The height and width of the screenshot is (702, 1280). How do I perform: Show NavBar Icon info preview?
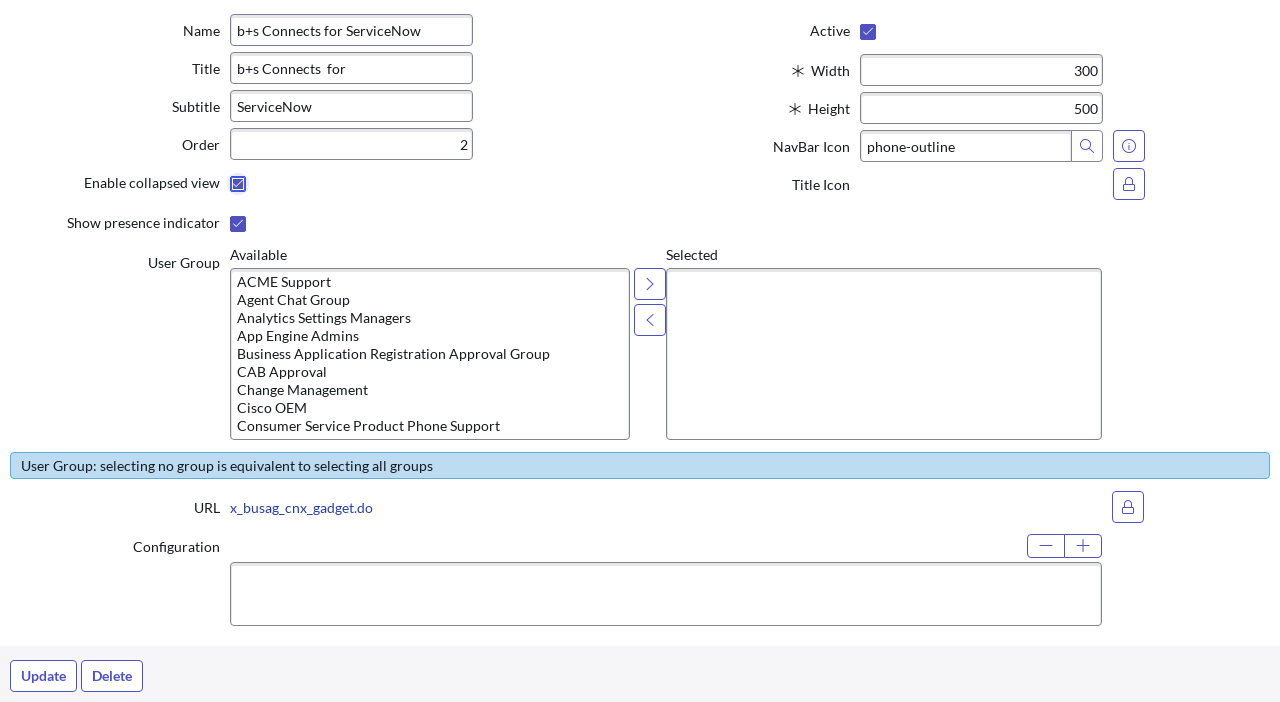[1129, 146]
